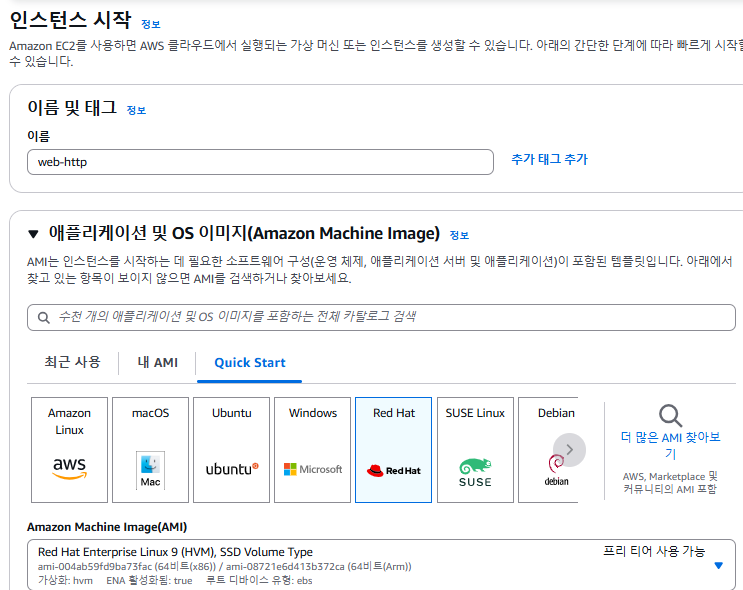743x590 pixels.
Task: Click the AMI ID text ami-004ab59fd9ba73fac
Action: point(95,567)
